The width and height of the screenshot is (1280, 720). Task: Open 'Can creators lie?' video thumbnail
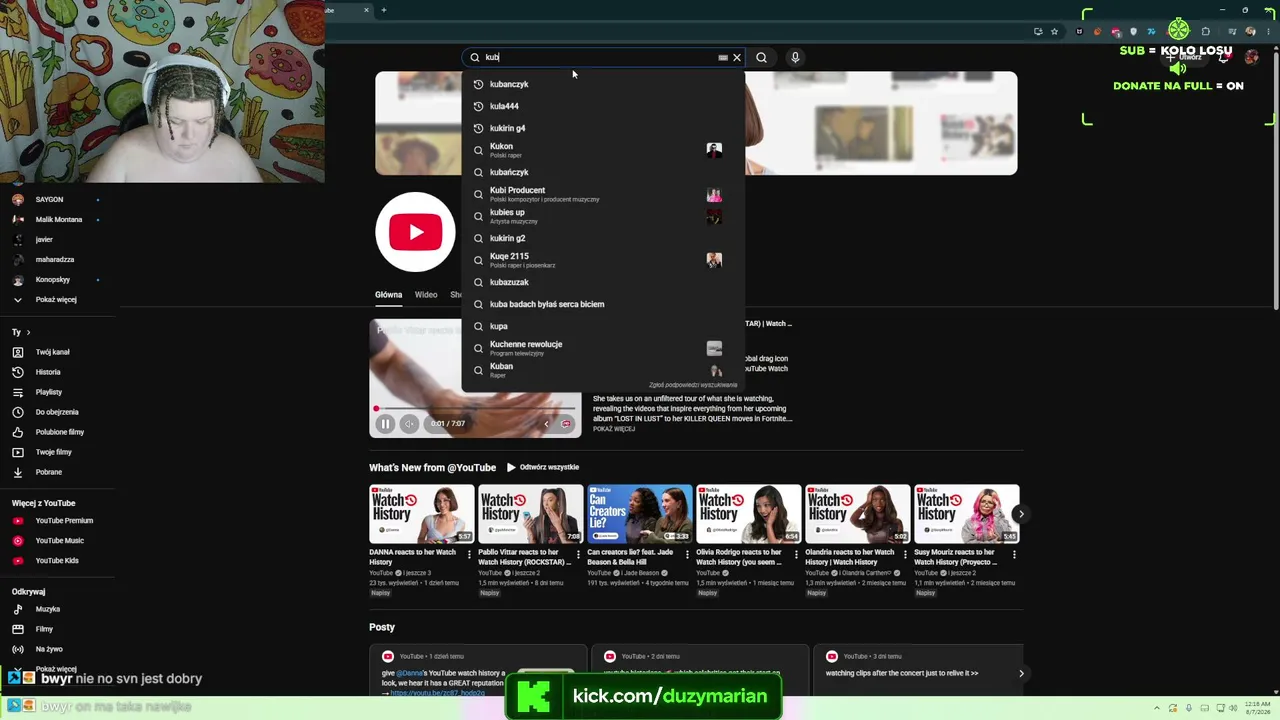tap(639, 514)
